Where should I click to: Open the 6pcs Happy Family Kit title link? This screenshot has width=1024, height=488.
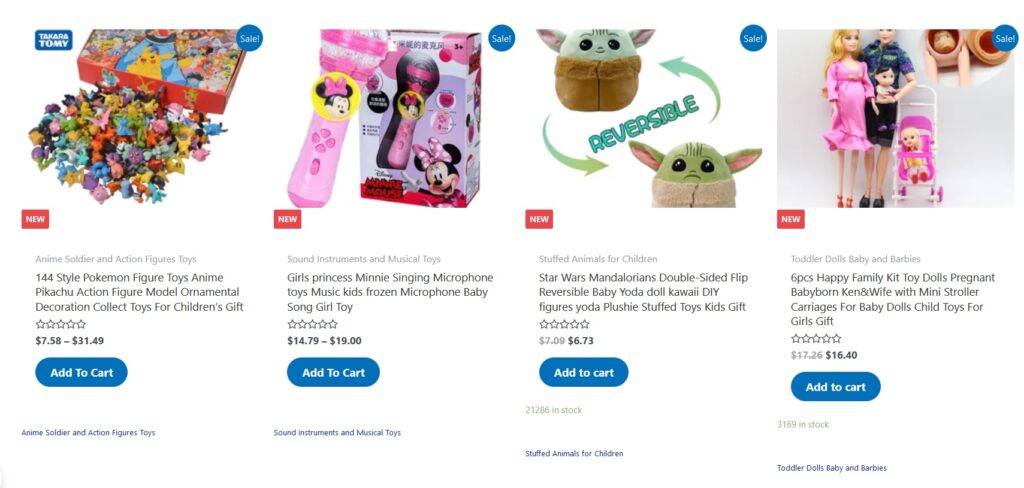(x=893, y=299)
